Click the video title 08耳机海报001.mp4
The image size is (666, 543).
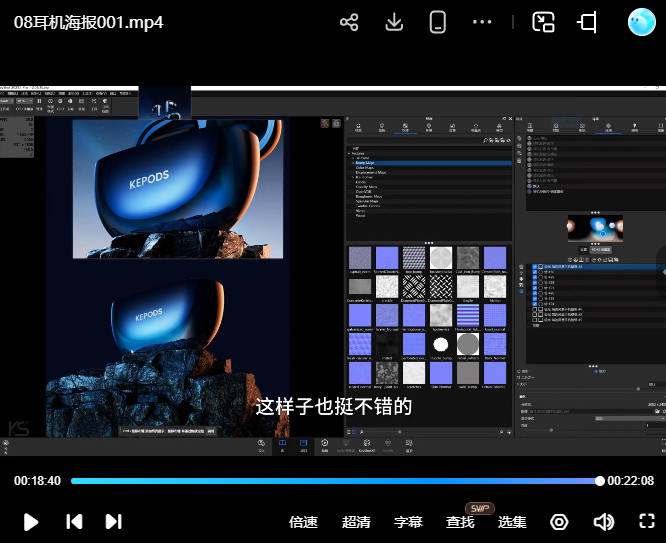88,23
